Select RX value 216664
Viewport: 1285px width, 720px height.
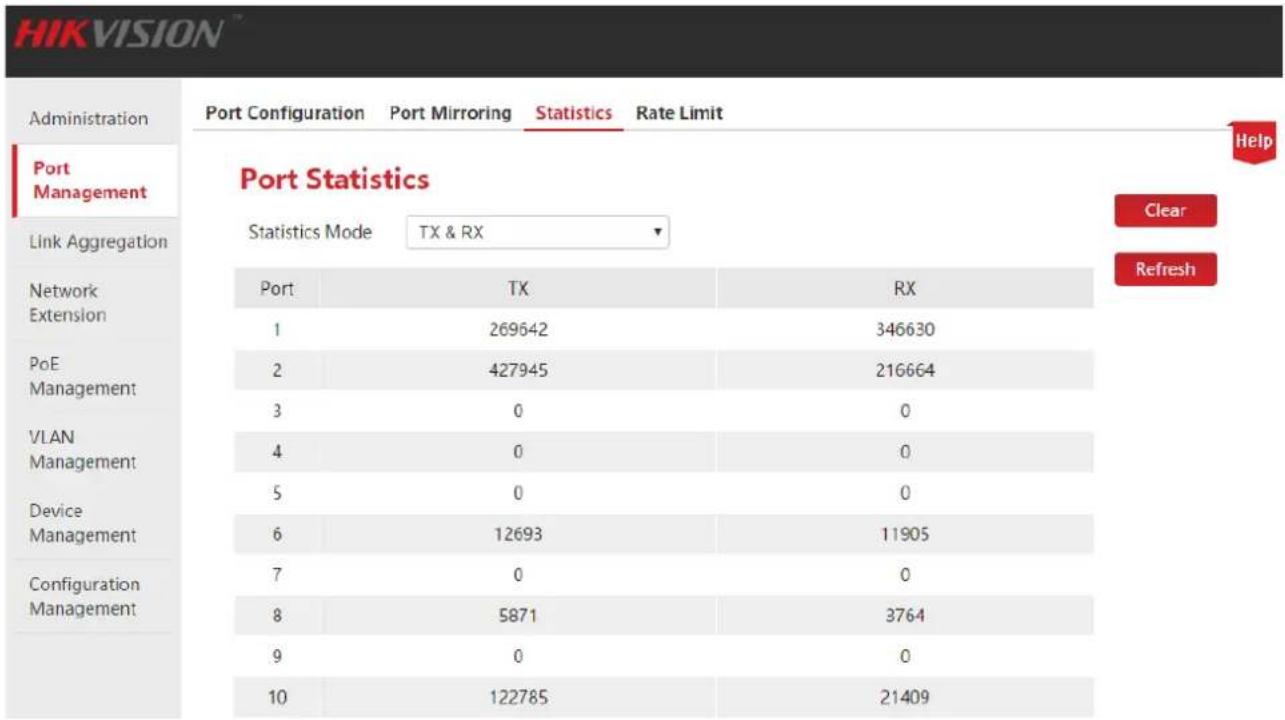point(905,370)
